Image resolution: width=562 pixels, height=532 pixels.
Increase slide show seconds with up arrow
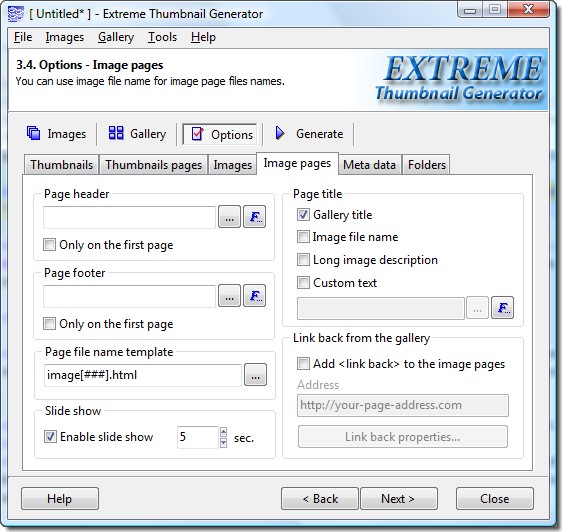point(223,432)
